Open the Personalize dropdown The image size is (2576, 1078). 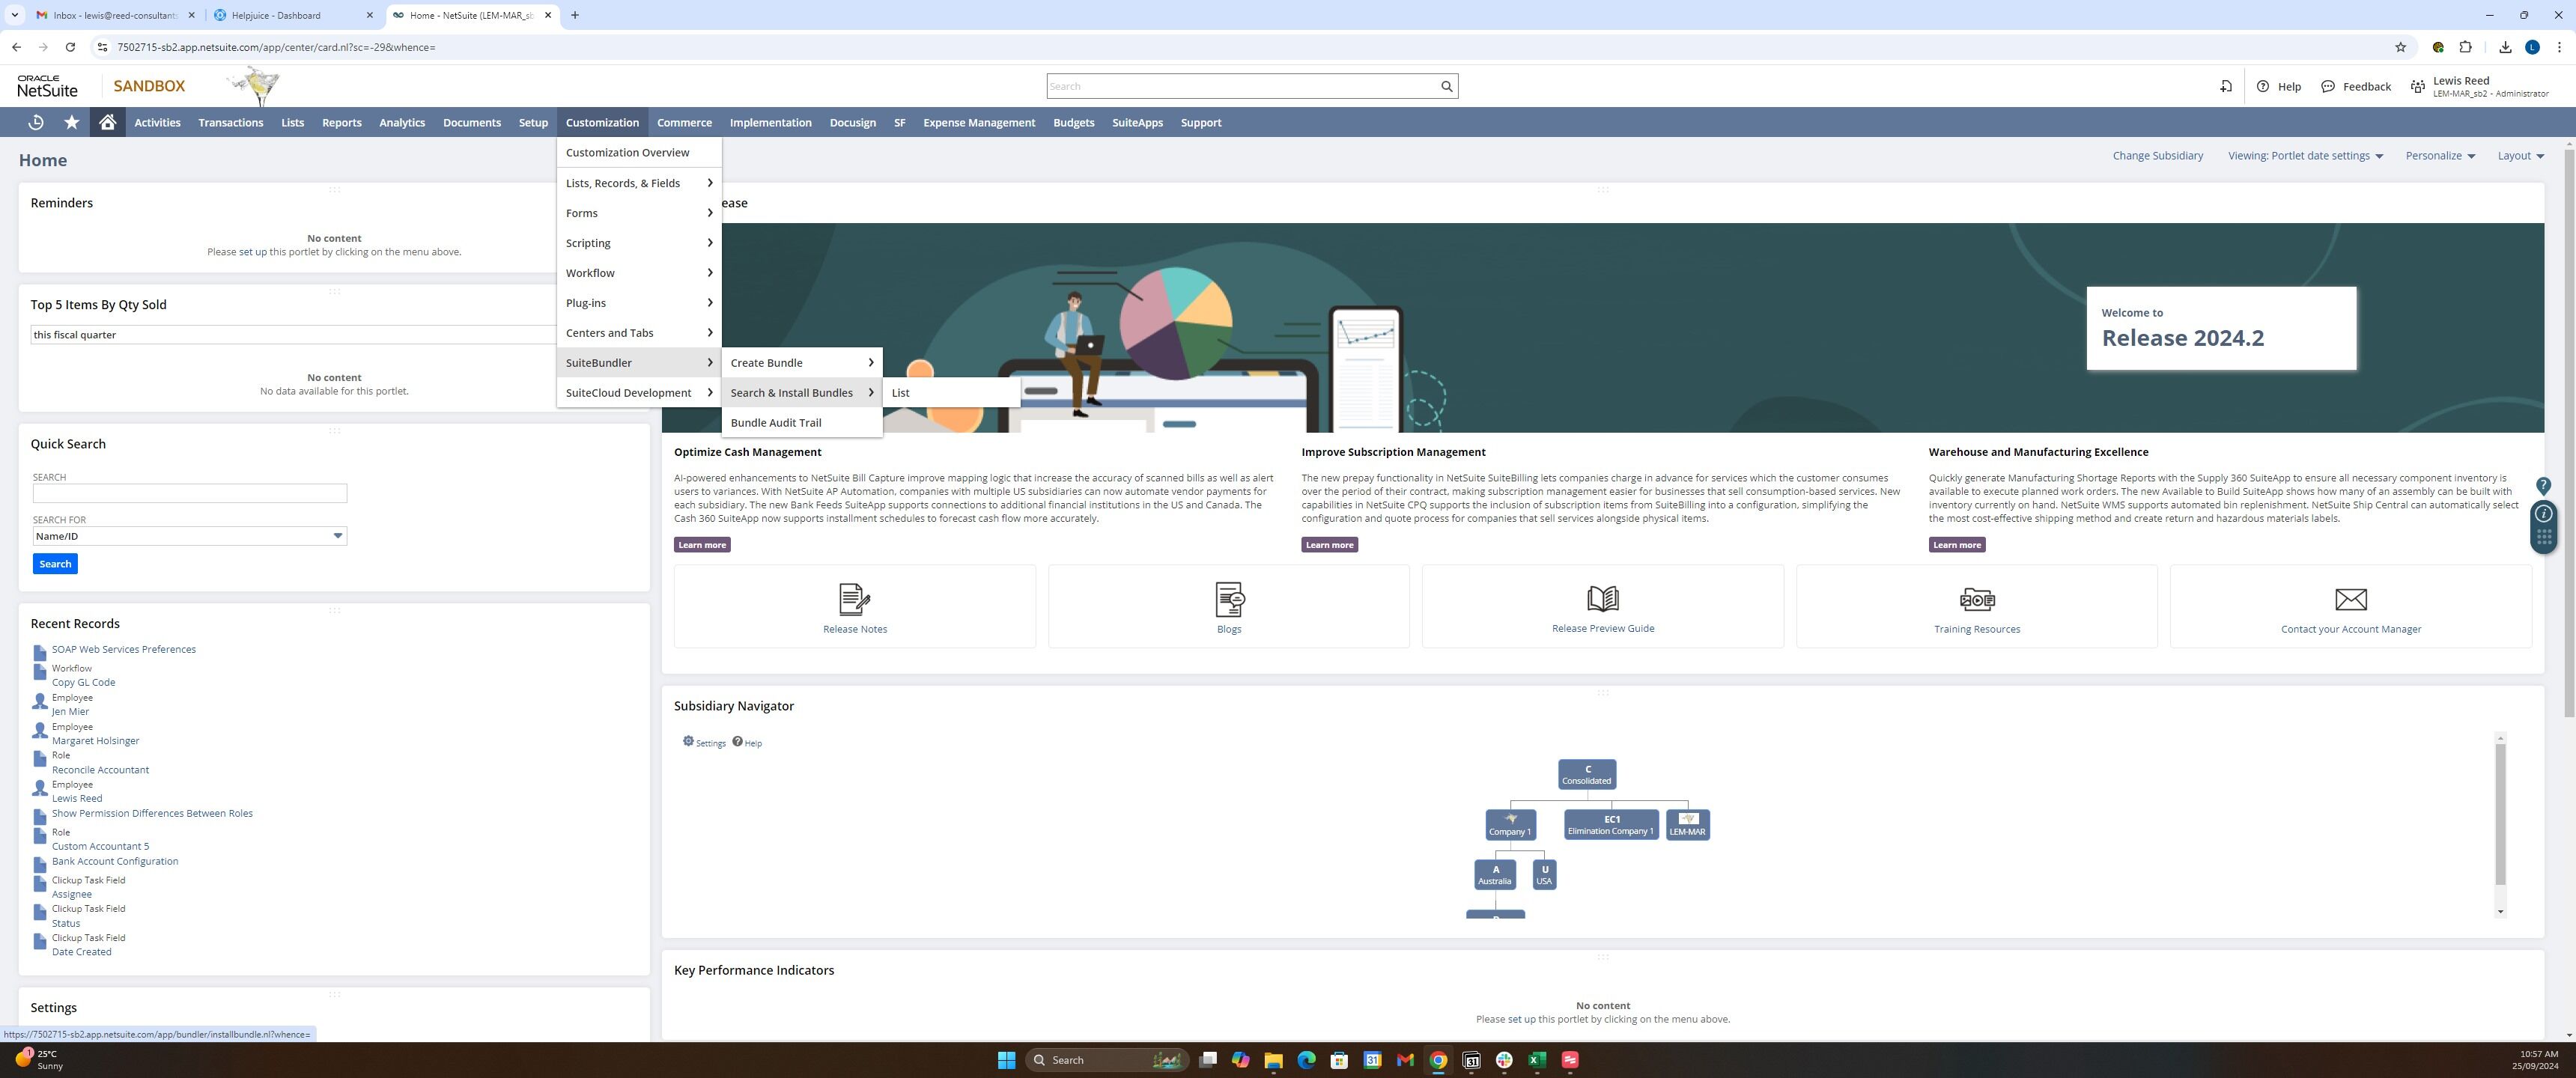tap(2440, 156)
